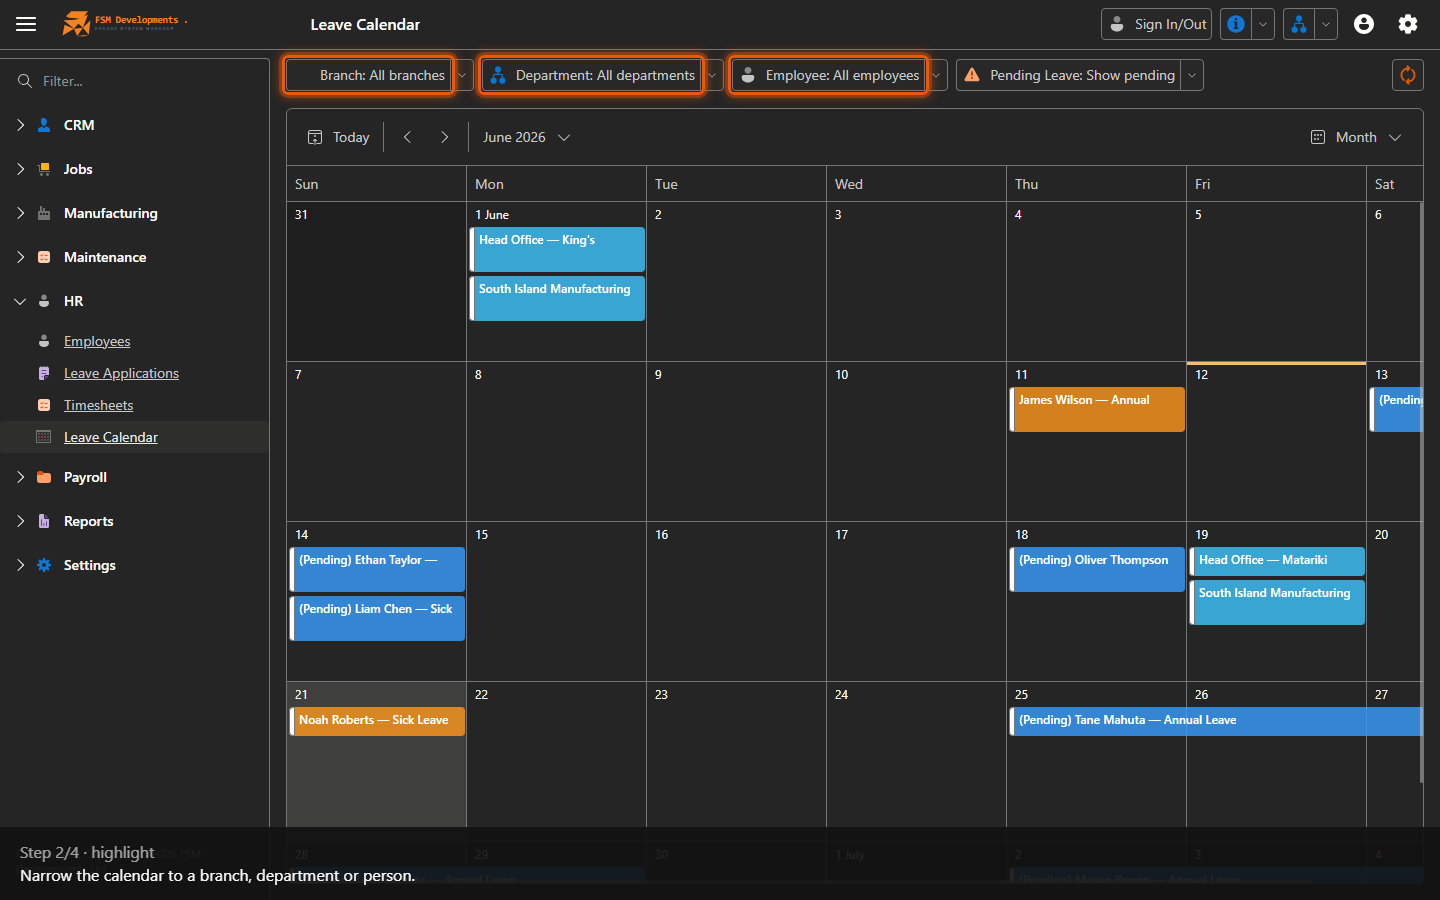Expand the Settings menu section
Viewport: 1440px width, 900px height.
point(20,565)
